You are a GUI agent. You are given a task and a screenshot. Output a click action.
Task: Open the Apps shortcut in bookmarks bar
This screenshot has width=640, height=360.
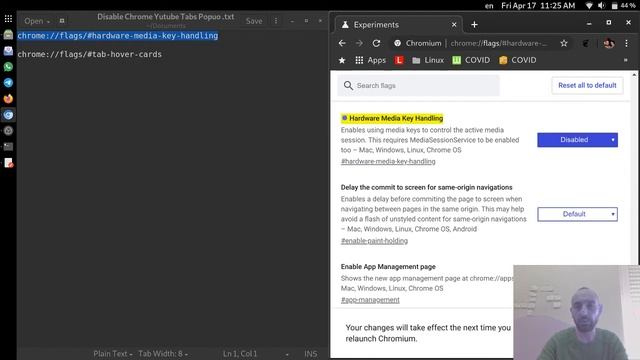click(370, 60)
